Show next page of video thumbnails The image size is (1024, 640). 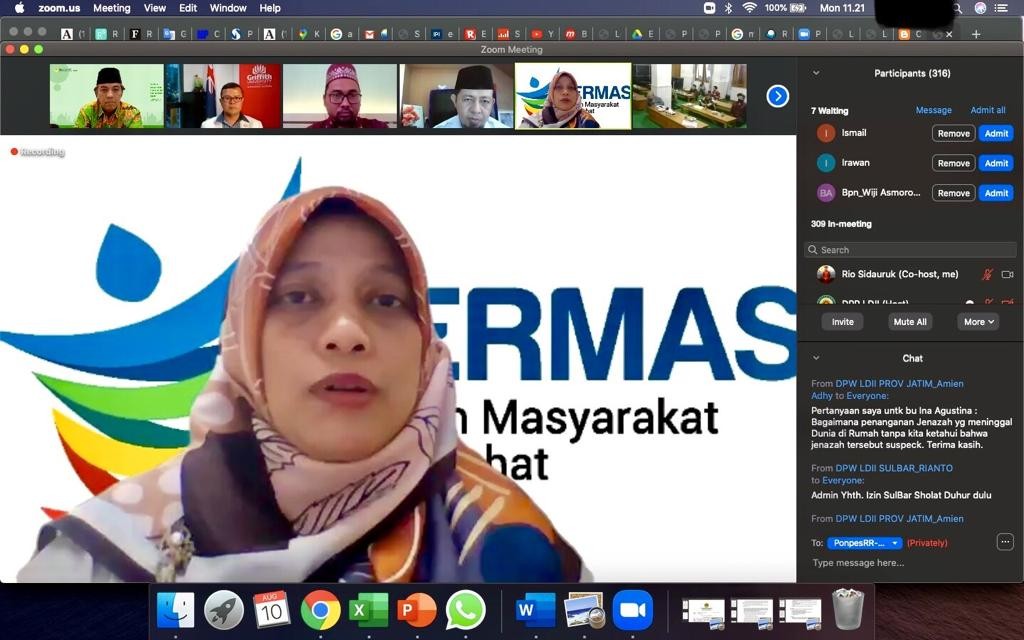point(777,96)
